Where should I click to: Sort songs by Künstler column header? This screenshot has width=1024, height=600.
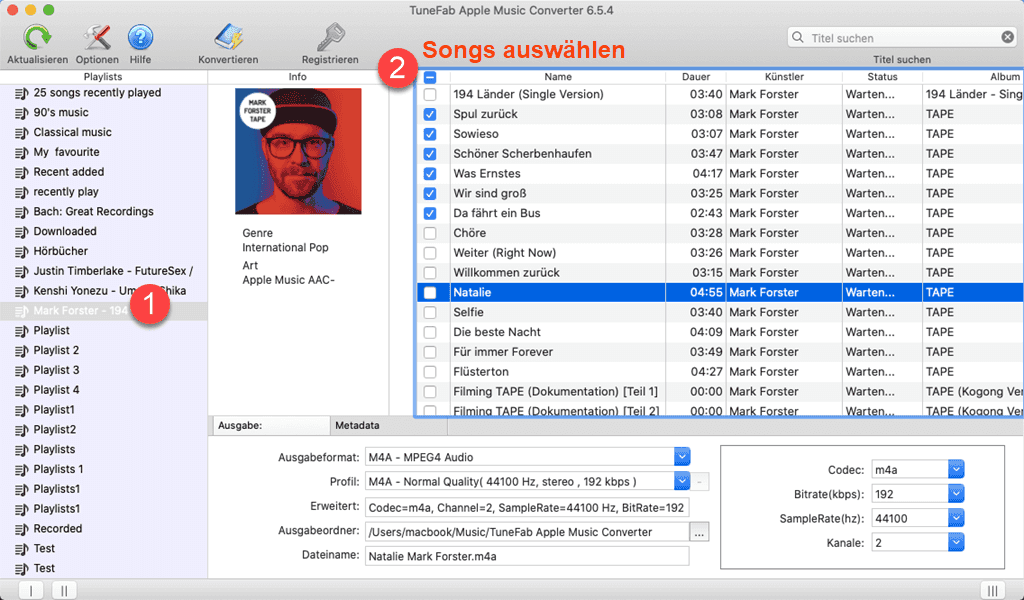pos(784,77)
